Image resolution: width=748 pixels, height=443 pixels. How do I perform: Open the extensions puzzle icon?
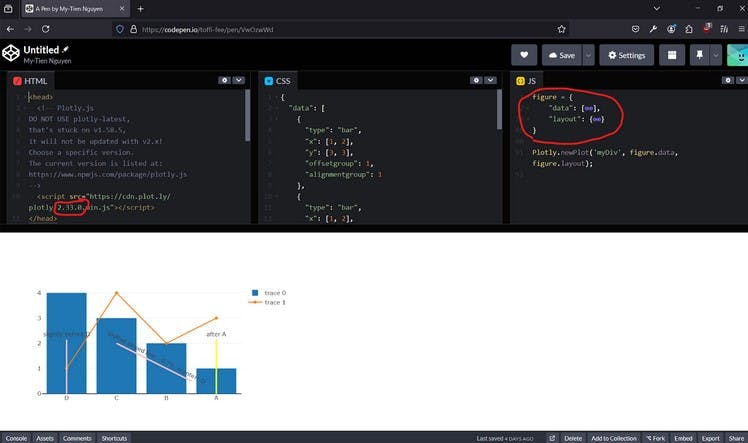(689, 29)
